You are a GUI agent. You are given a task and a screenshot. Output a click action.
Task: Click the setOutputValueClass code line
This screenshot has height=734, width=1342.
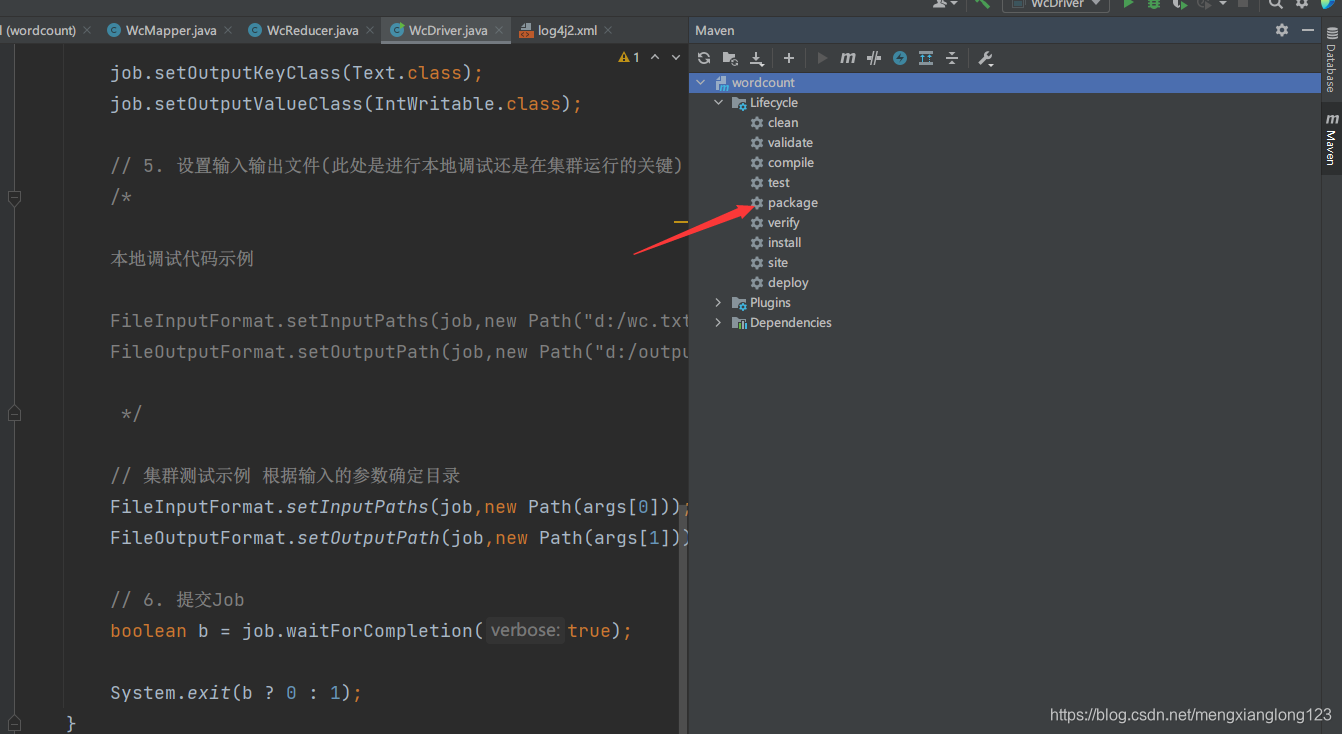coord(346,104)
